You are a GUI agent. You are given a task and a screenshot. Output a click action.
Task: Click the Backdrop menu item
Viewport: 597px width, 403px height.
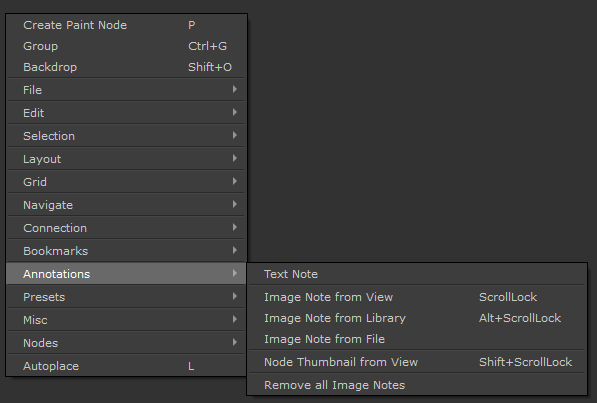pyautogui.click(x=126, y=67)
